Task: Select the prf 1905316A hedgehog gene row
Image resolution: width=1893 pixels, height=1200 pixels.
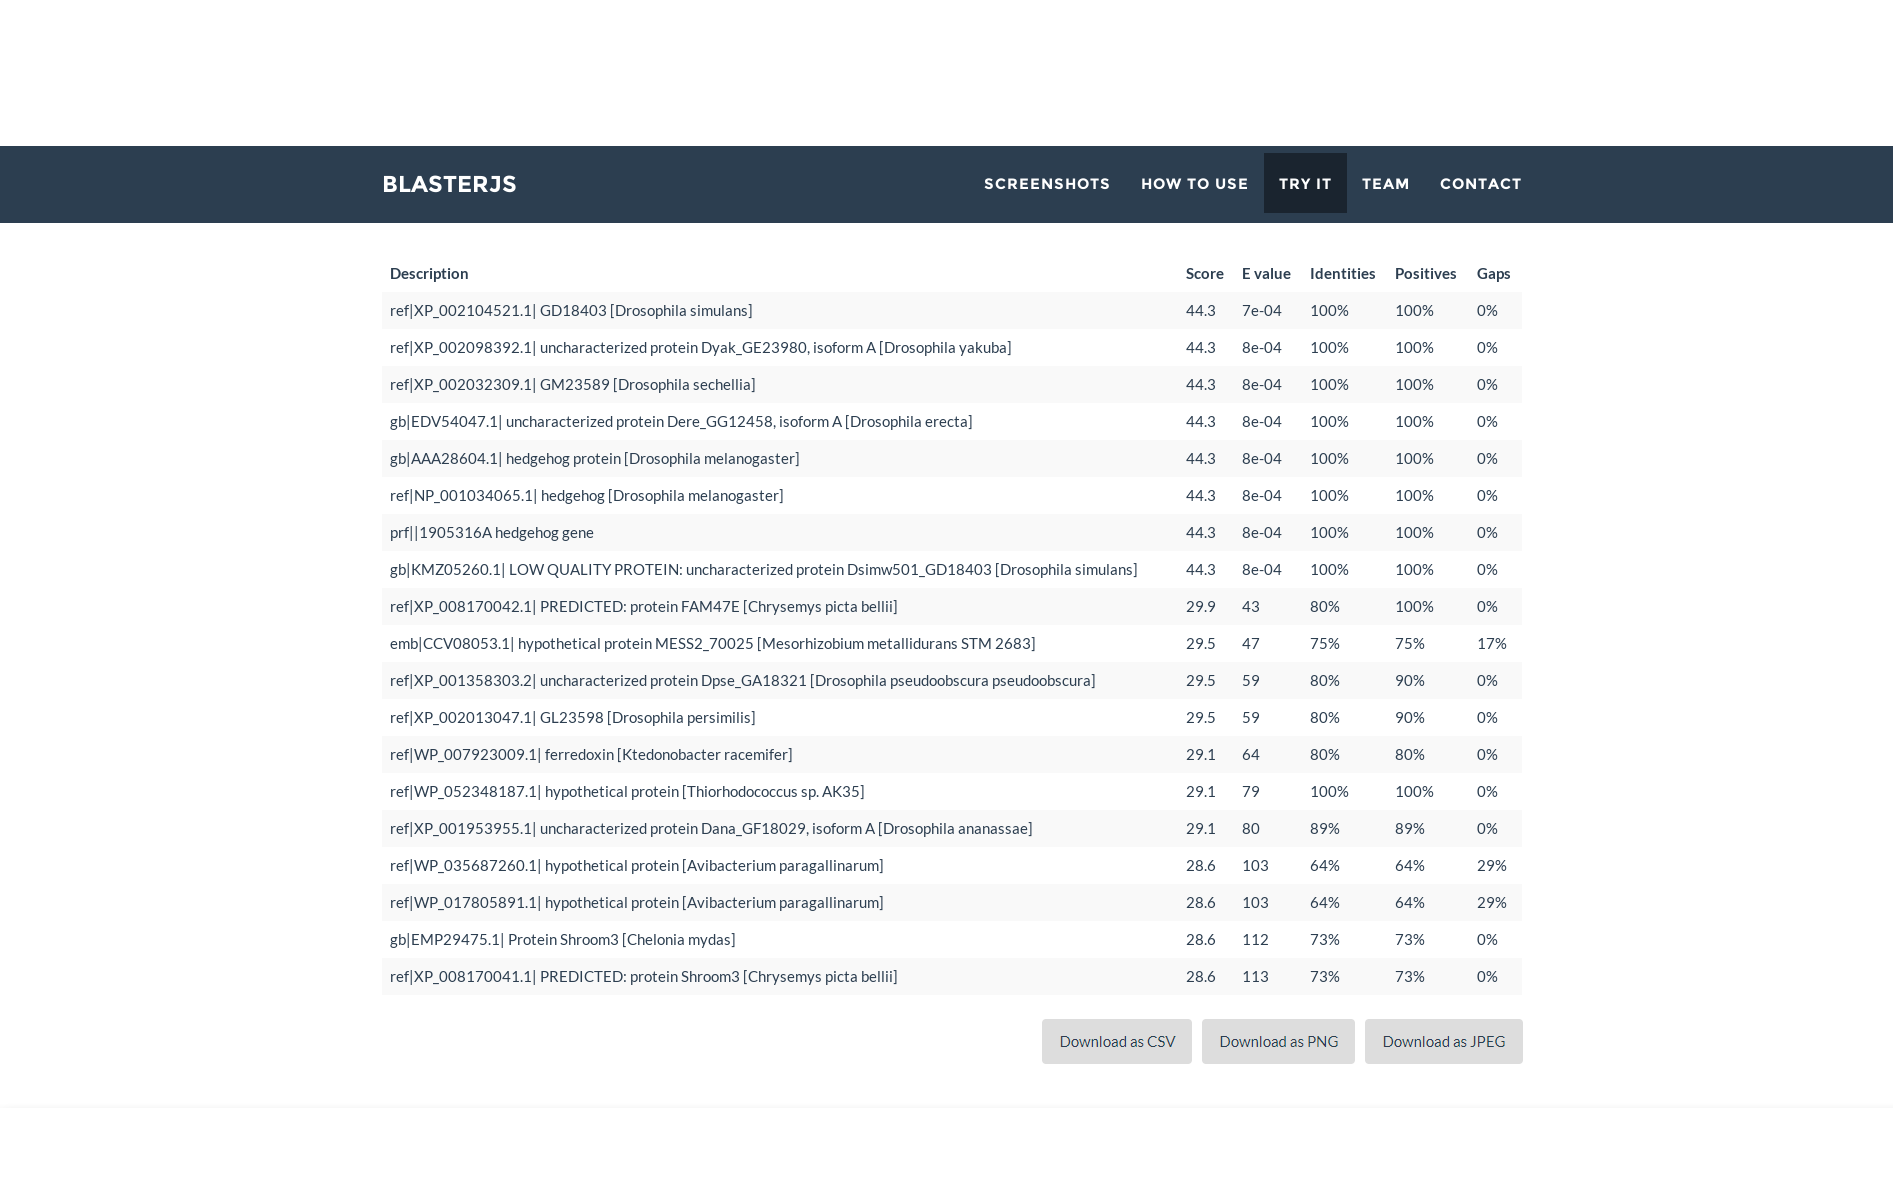Action: coord(492,533)
